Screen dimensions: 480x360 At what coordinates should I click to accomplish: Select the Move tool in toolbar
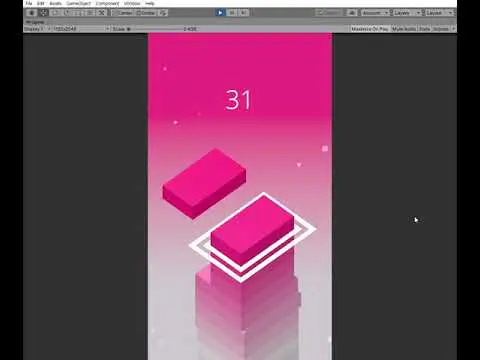pyautogui.click(x=44, y=13)
